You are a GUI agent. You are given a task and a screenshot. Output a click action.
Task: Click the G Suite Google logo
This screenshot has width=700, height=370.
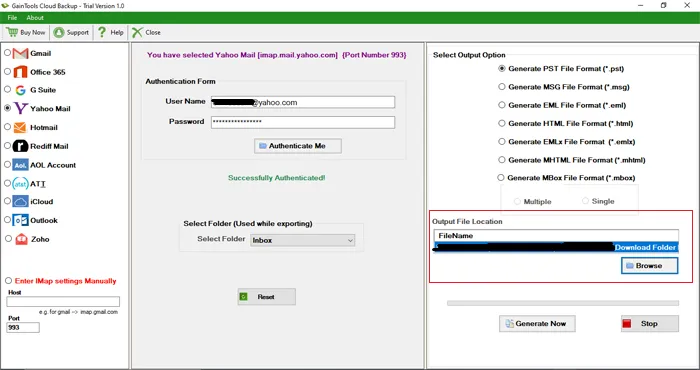click(x=21, y=90)
